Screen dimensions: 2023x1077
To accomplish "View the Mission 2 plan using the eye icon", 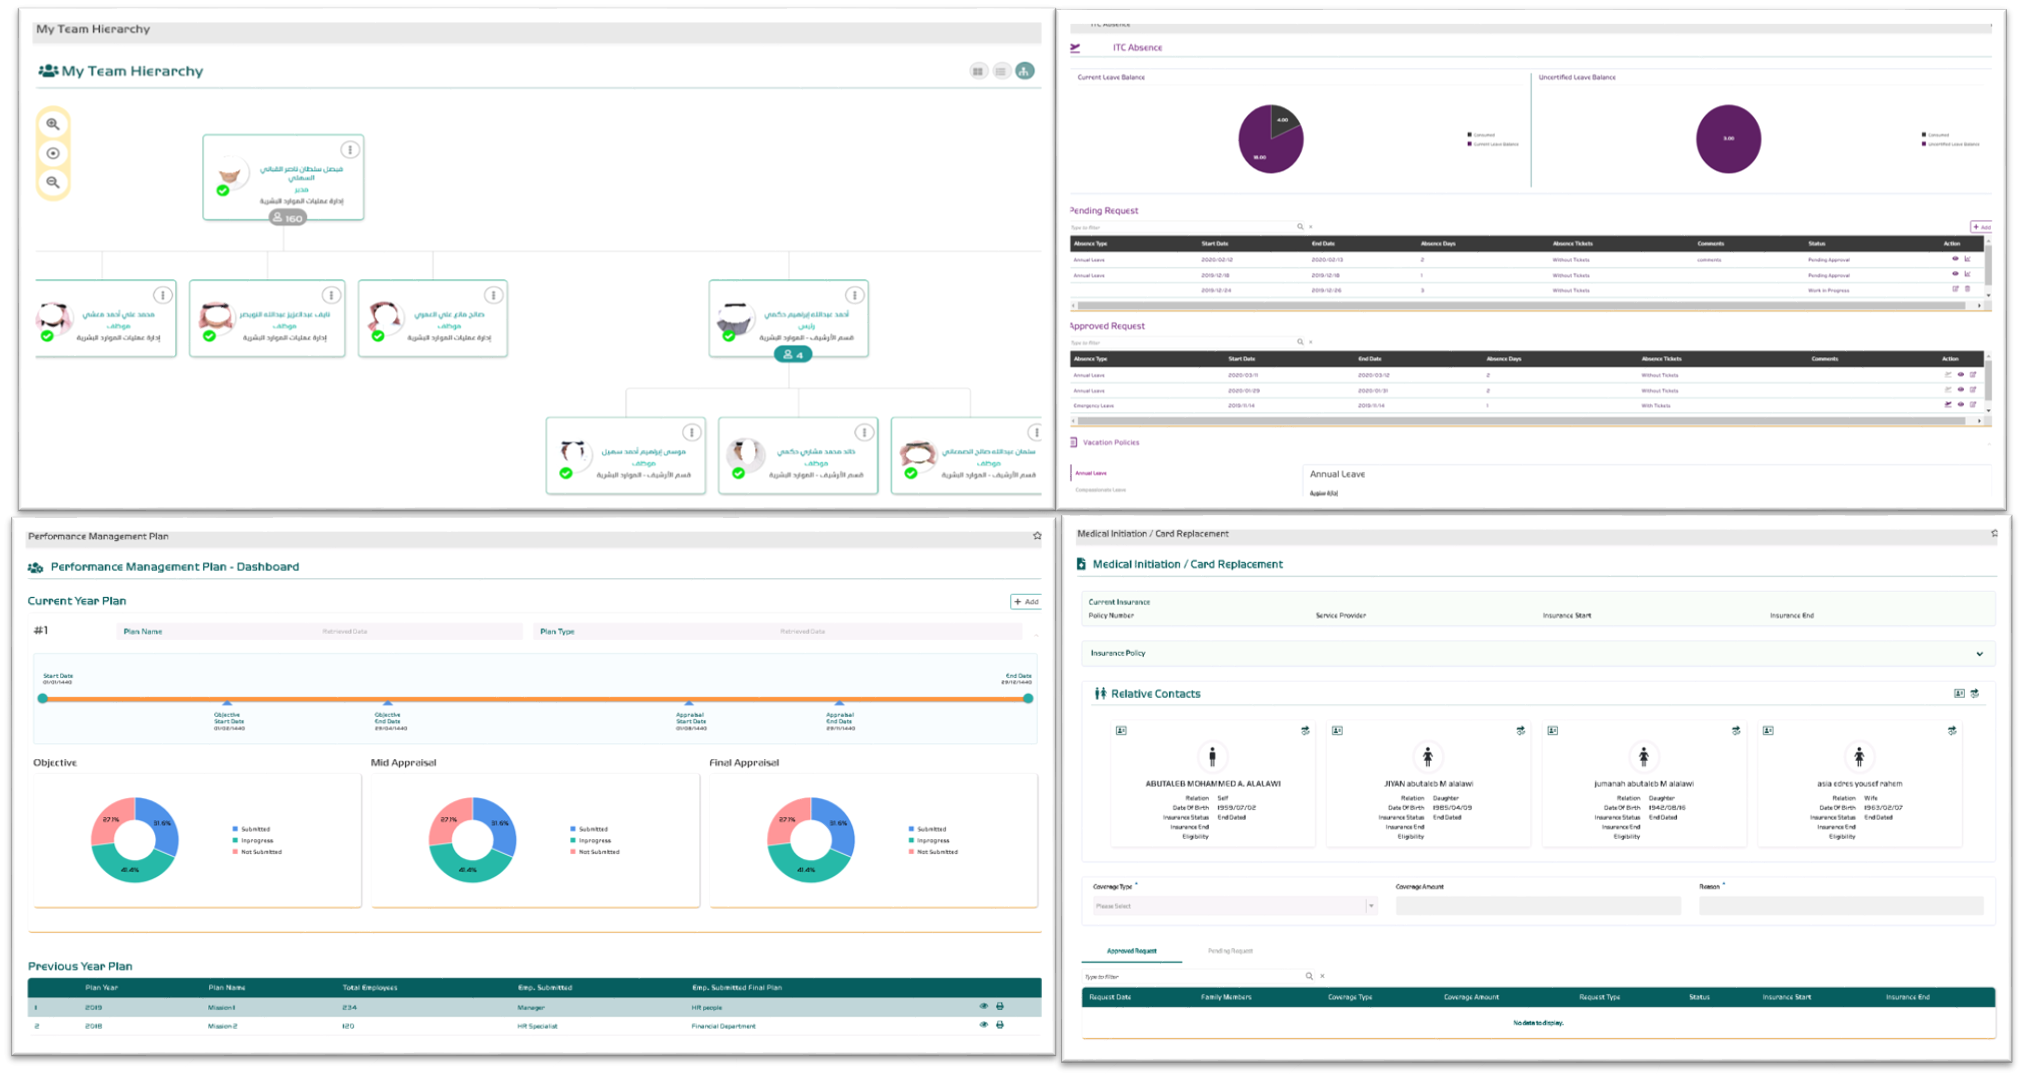I will [x=984, y=1025].
